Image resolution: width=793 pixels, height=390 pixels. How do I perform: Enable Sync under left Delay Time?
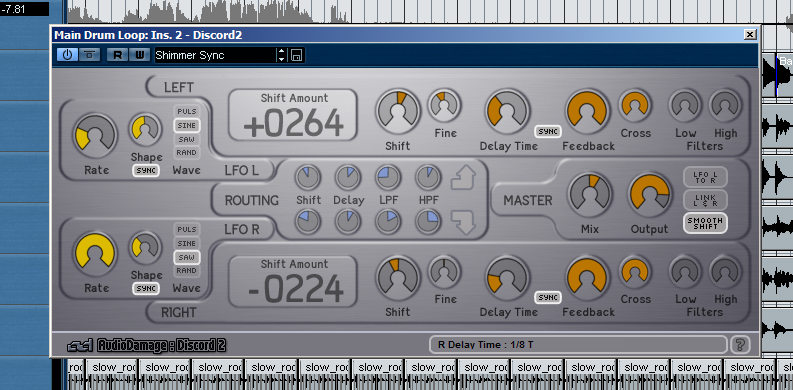[x=548, y=131]
